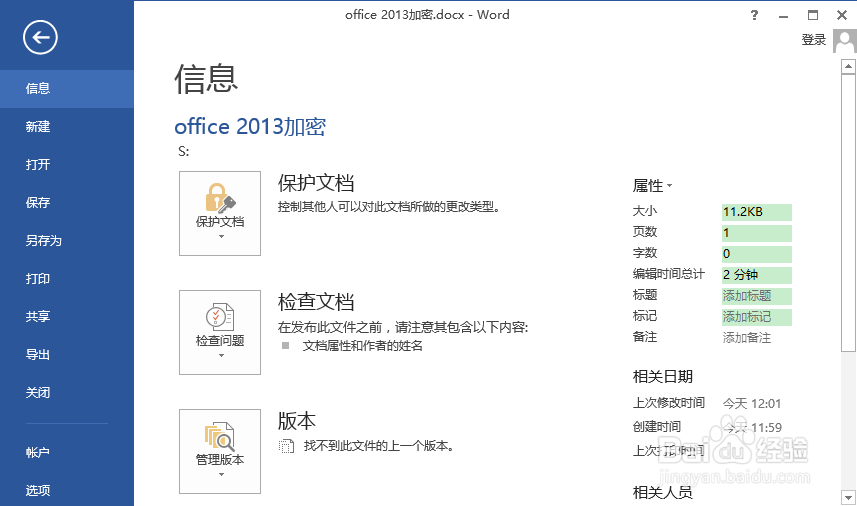Viewport: 857px width, 506px height.
Task: Click the 今天 12:01 modified time
Action: pos(752,404)
